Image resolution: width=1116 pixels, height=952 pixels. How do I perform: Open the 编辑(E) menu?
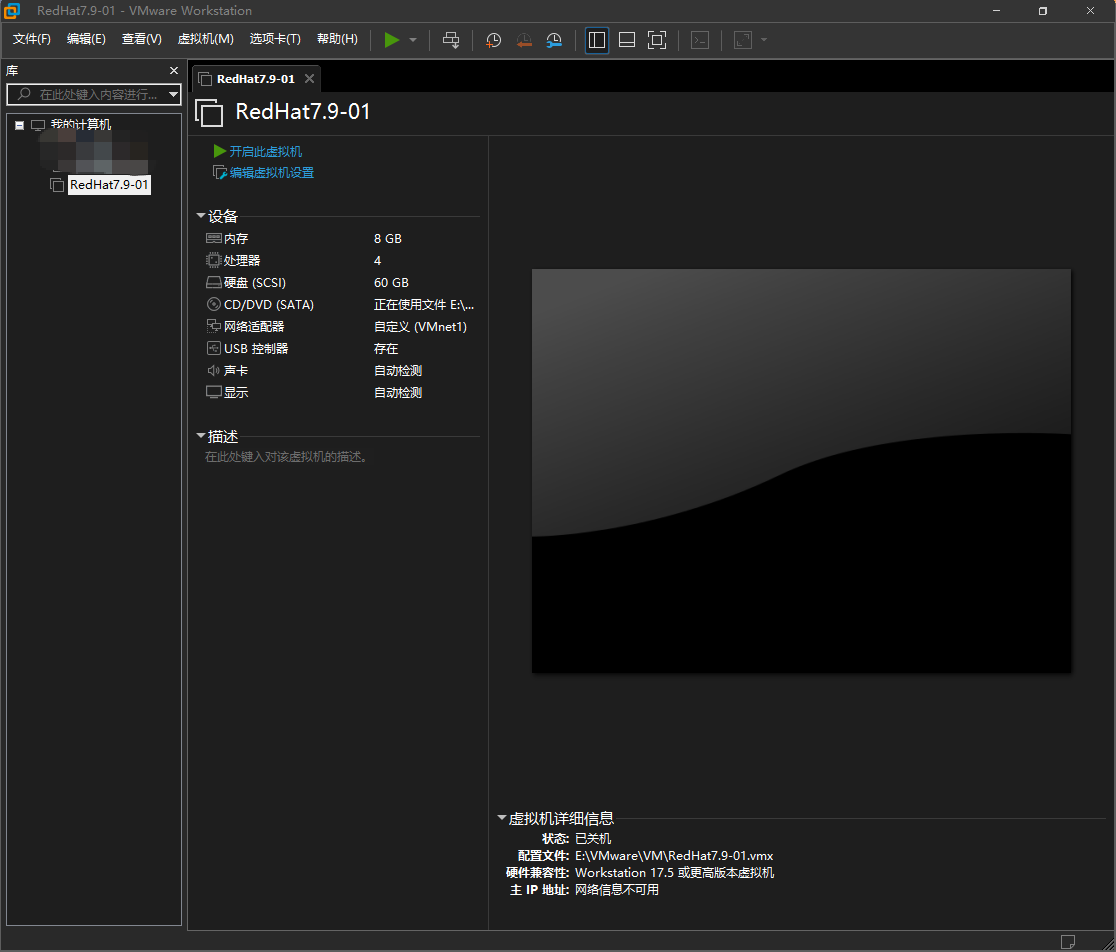[86, 39]
